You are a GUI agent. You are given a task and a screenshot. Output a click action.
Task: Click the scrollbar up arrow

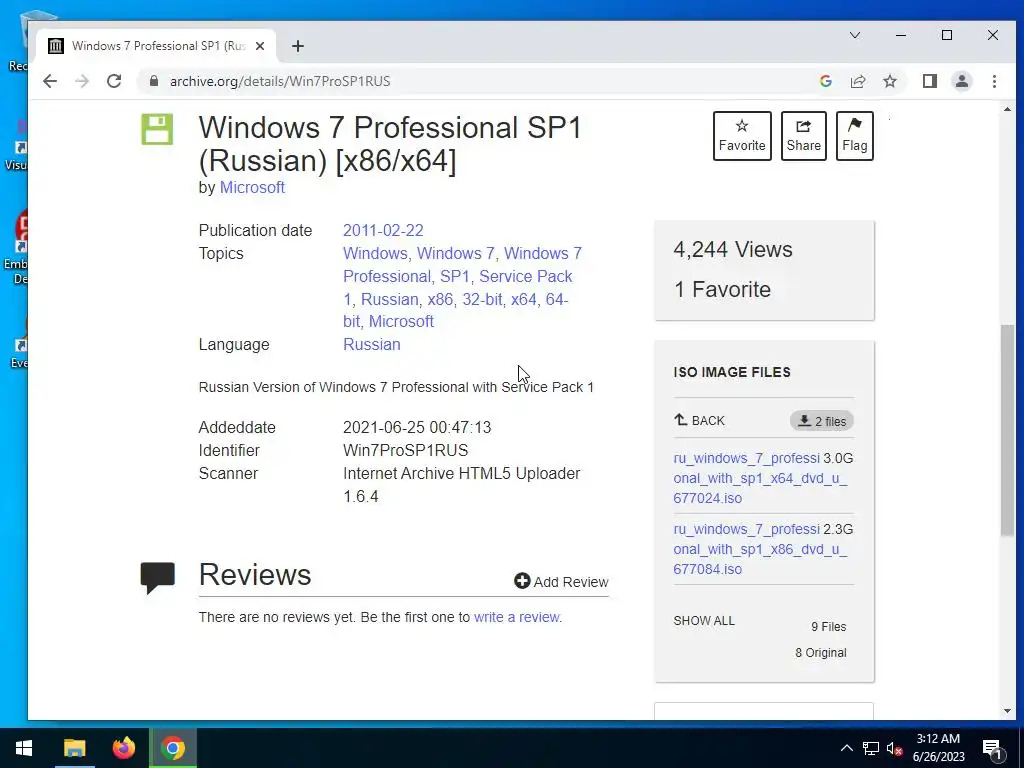pyautogui.click(x=1007, y=110)
